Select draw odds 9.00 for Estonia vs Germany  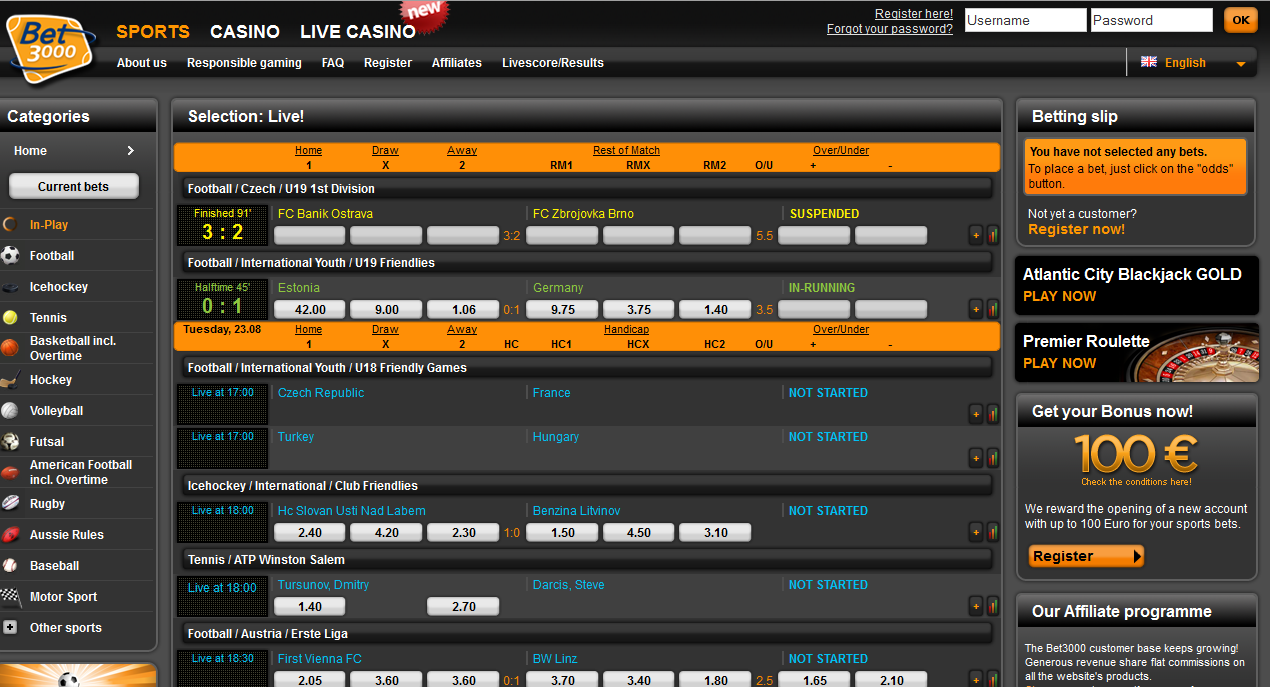(387, 310)
